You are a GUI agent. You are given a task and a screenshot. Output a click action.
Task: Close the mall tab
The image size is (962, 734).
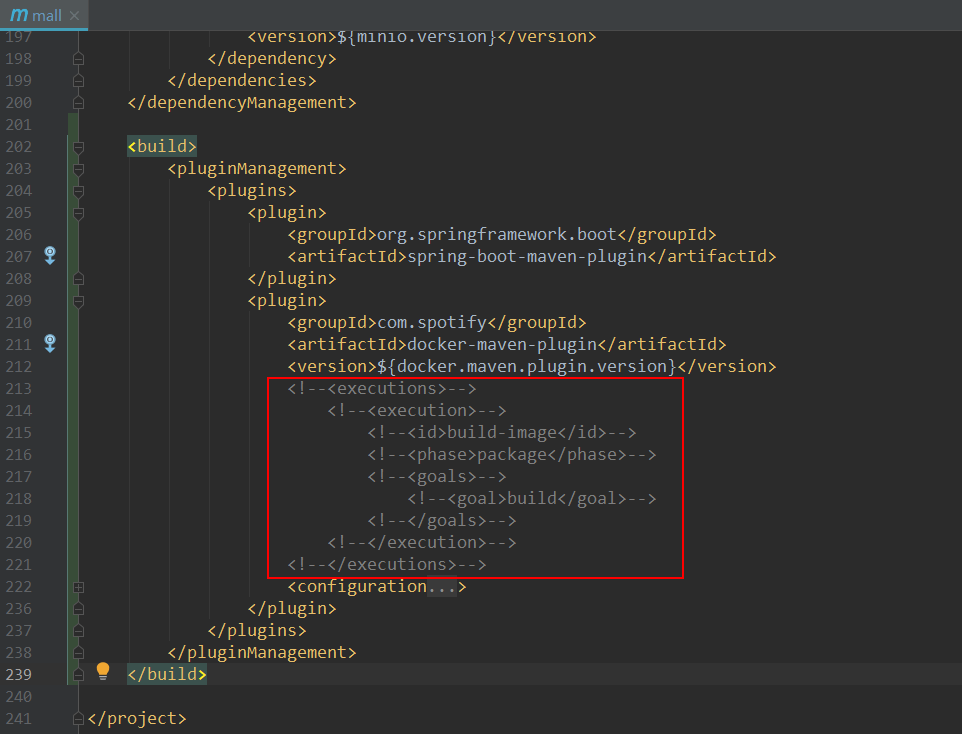coord(75,15)
